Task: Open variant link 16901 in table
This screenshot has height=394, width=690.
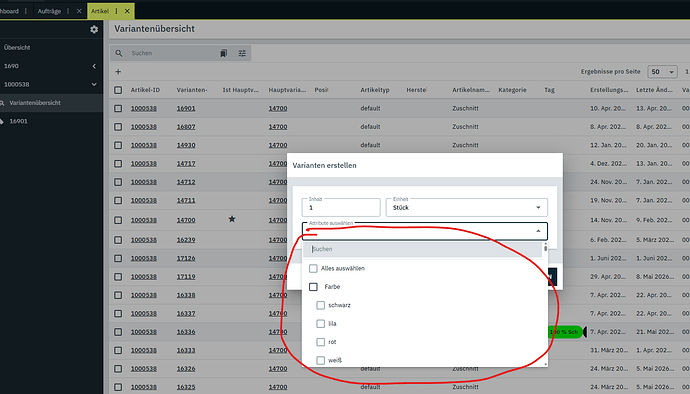Action: 186,108
